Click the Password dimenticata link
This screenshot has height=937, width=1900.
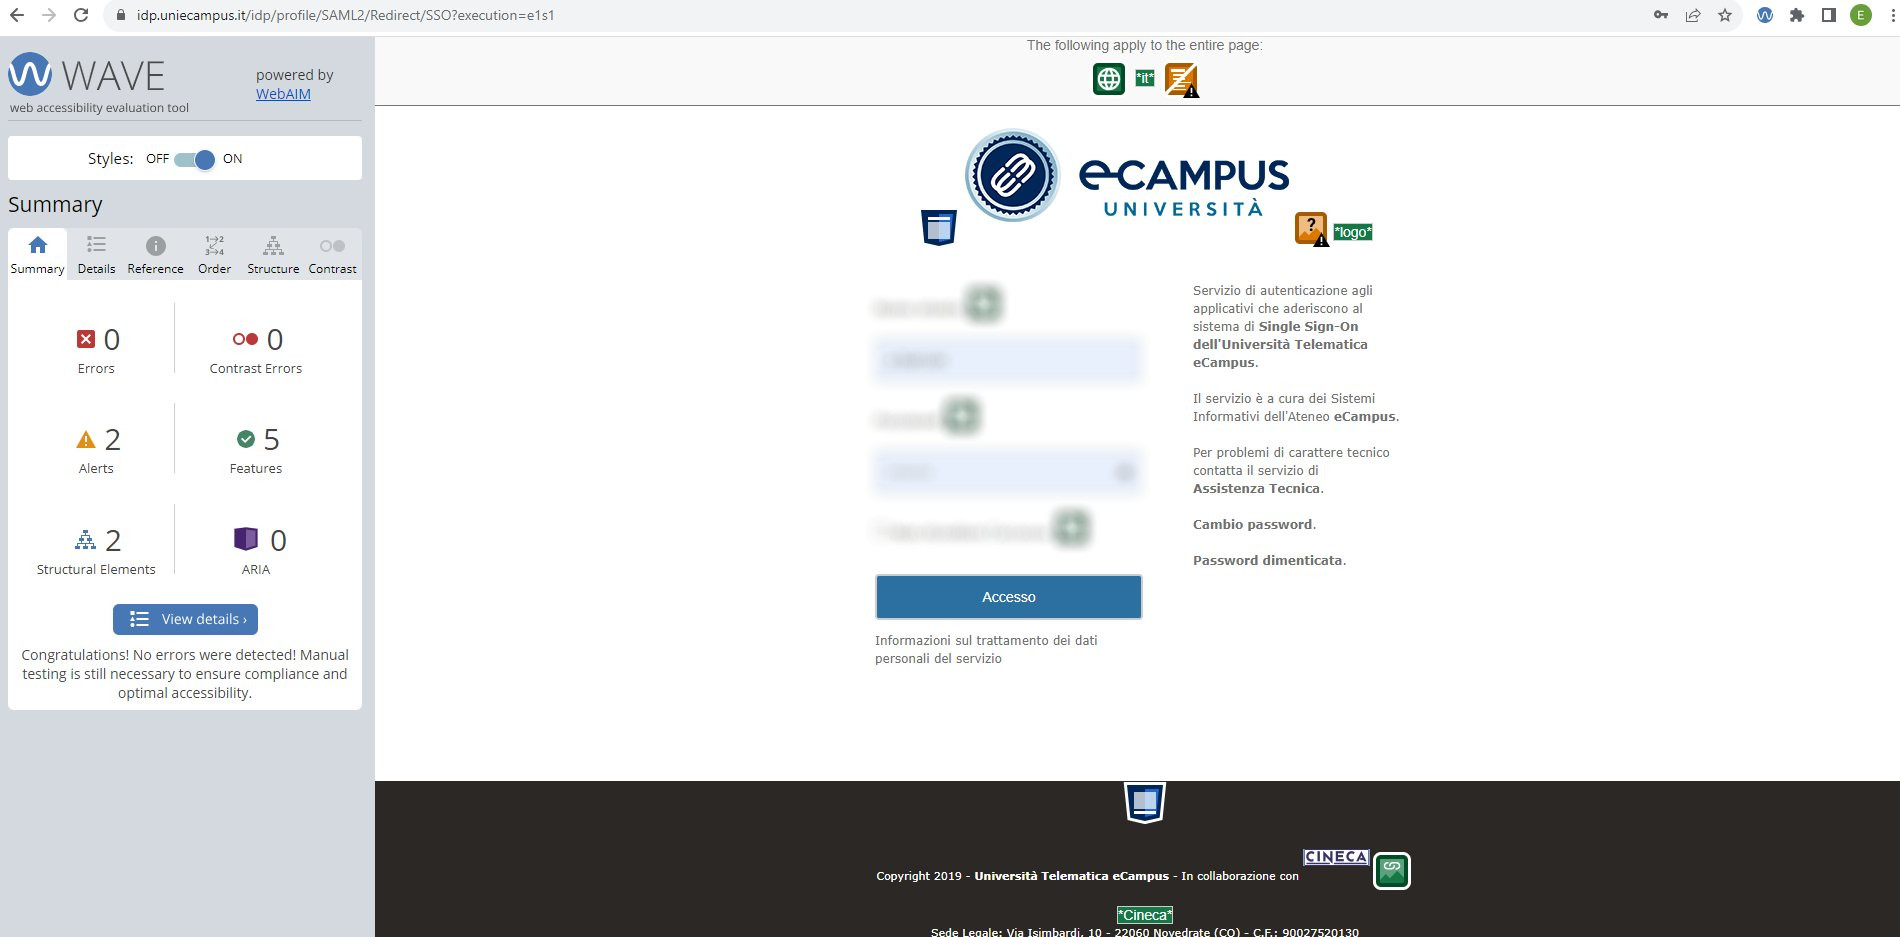coord(1267,561)
